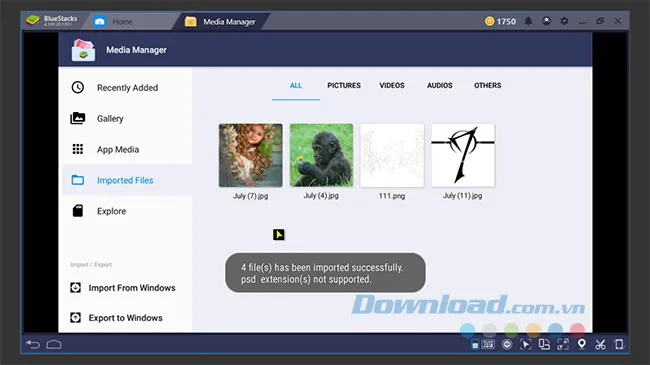This screenshot has width=650, height=365.
Task: Select Imported Files in sidebar
Action: [127, 180]
